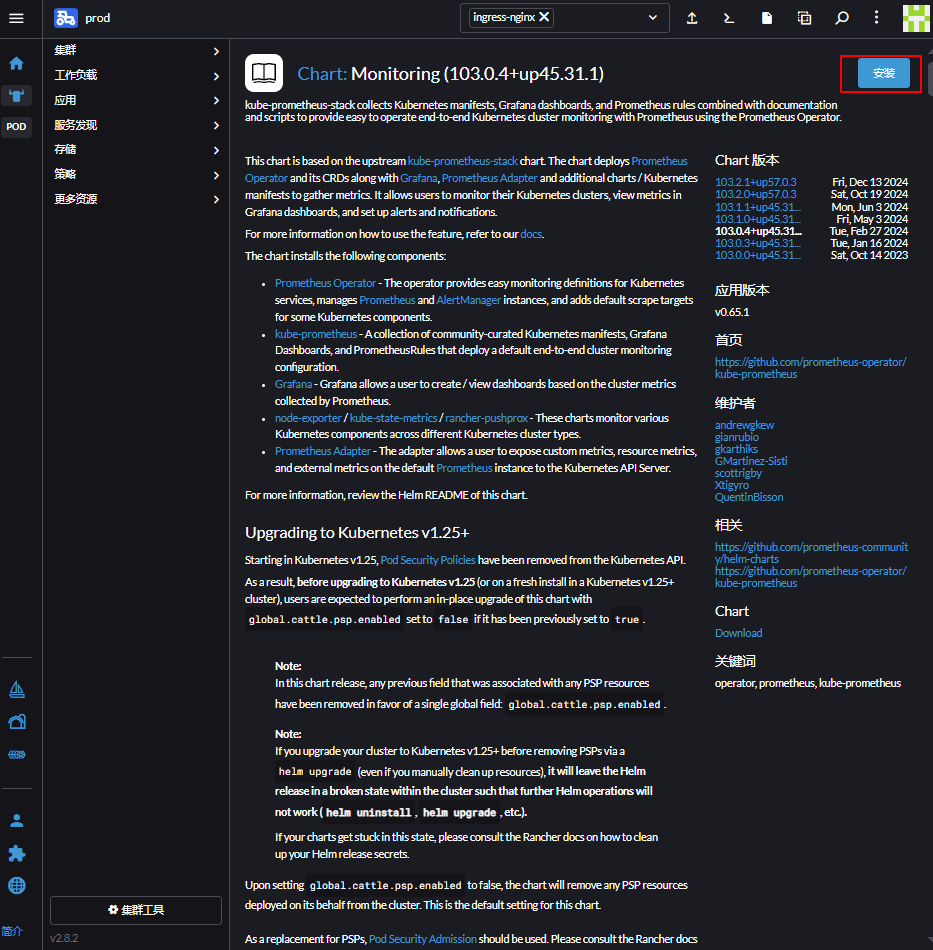Open the three-dot more options menu
The height and width of the screenshot is (950, 933).
[876, 18]
